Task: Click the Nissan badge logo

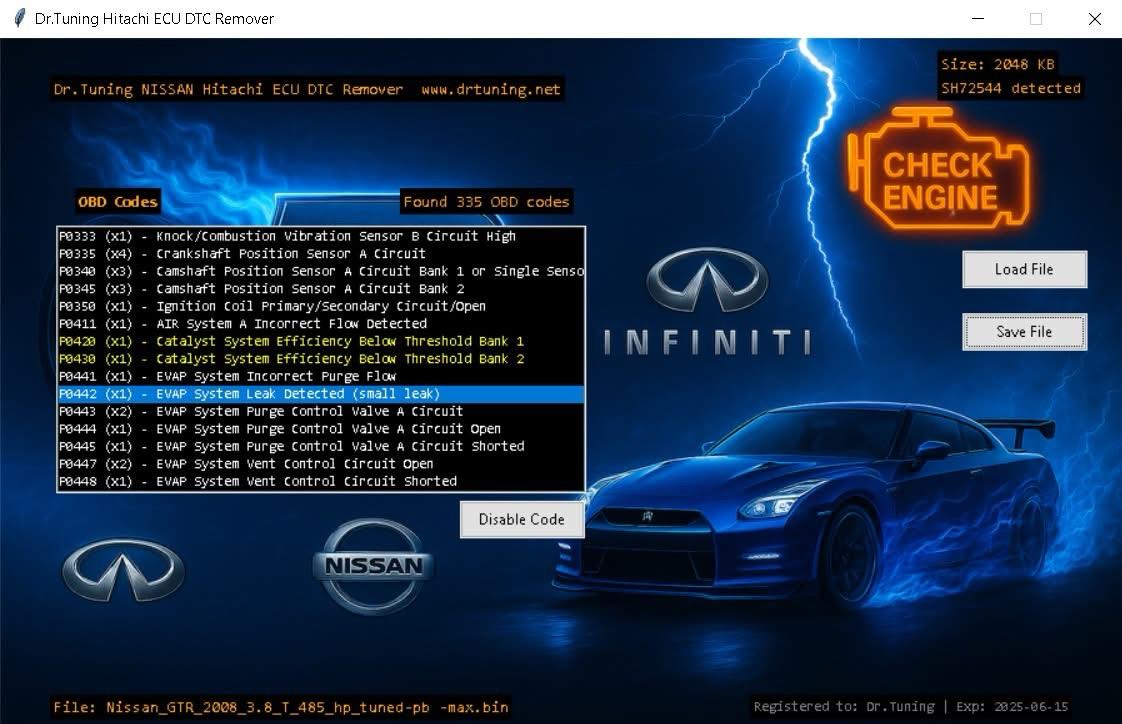Action: [x=372, y=565]
